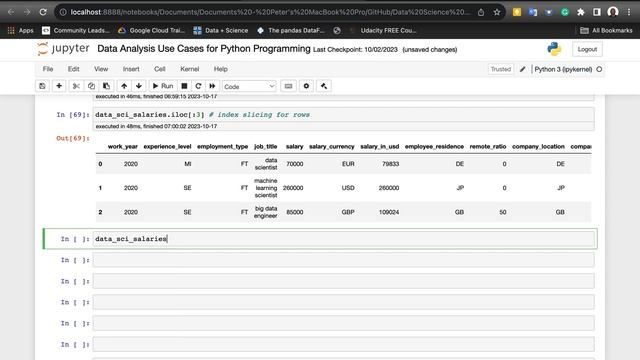This screenshot has width=640, height=360.
Task: Click the browser address bar
Action: tap(269, 12)
